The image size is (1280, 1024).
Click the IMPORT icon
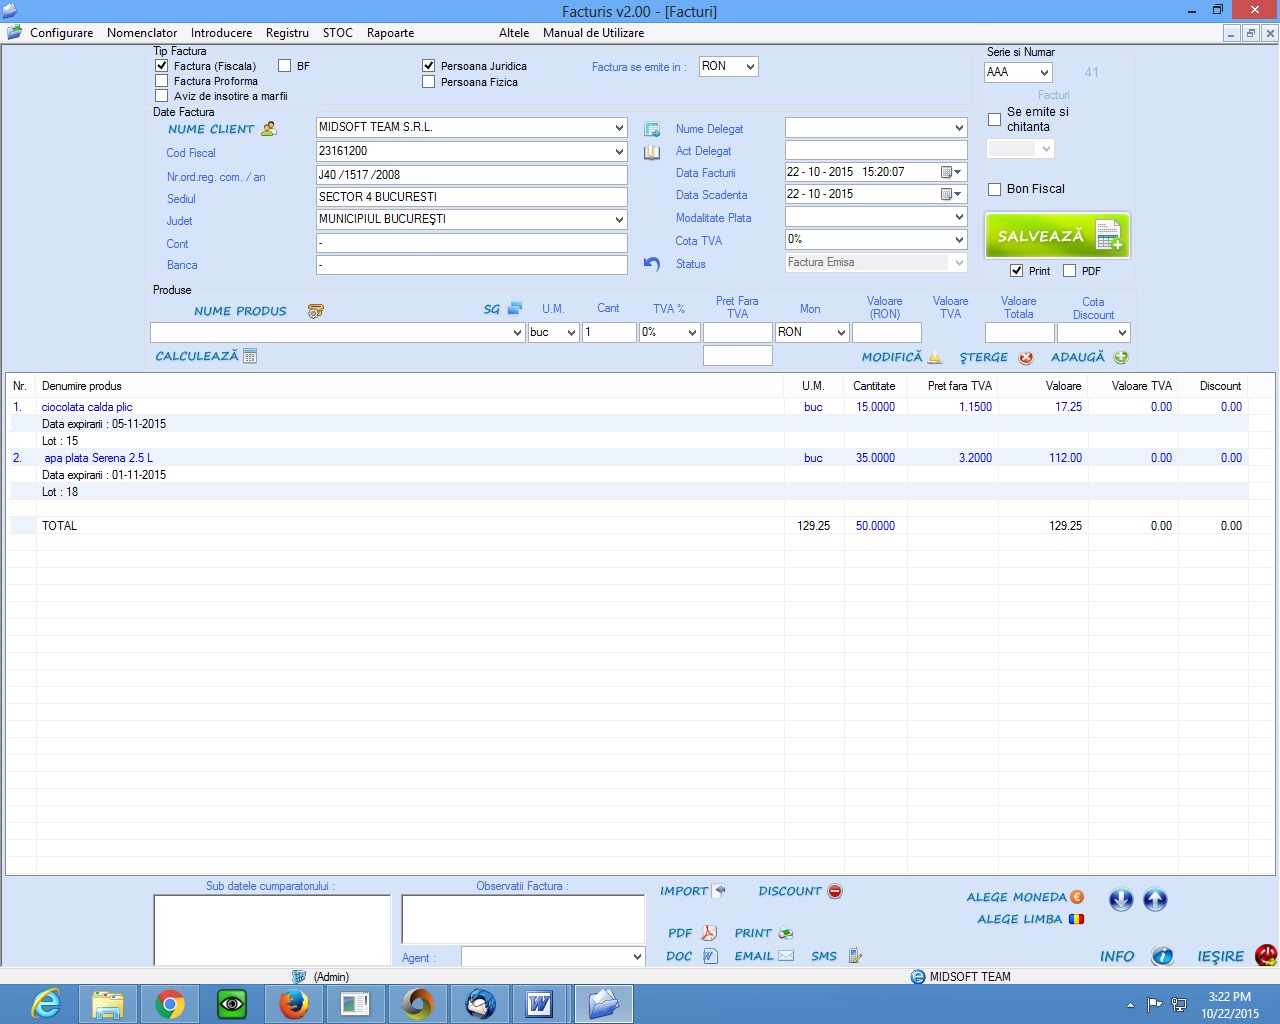point(719,890)
